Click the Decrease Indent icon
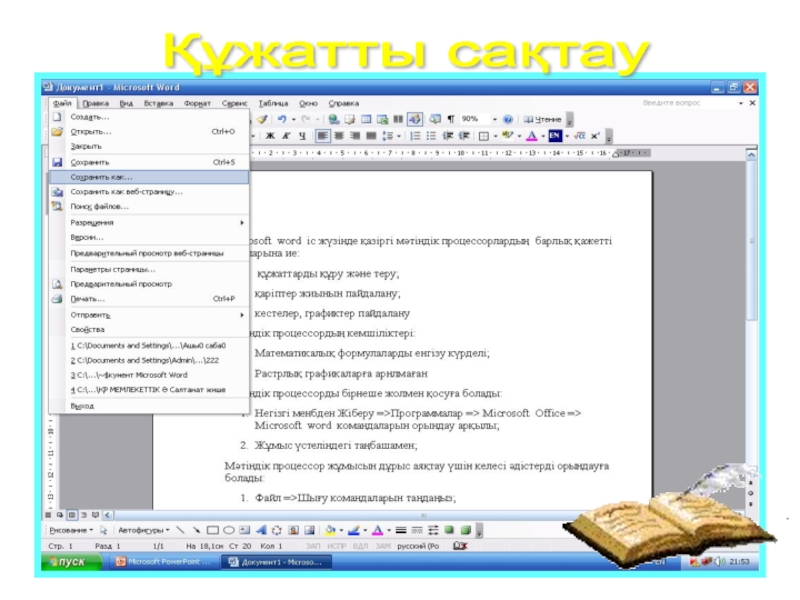This screenshot has width=800, height=600. click(448, 136)
